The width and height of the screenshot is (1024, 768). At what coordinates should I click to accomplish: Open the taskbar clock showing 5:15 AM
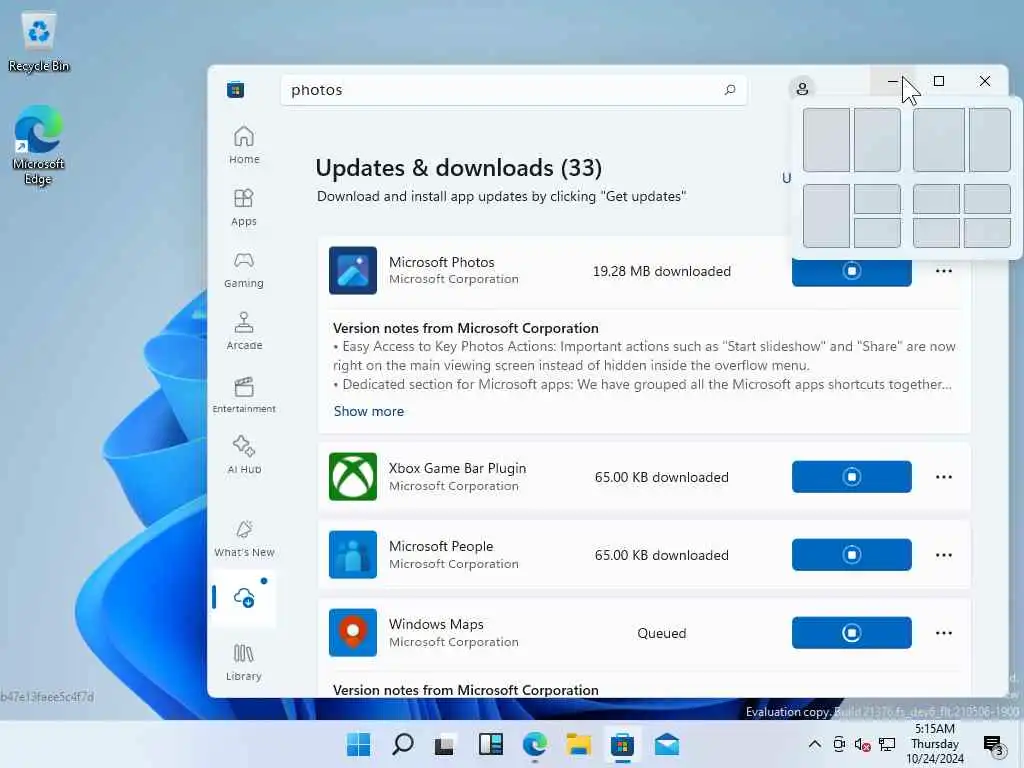point(935,743)
